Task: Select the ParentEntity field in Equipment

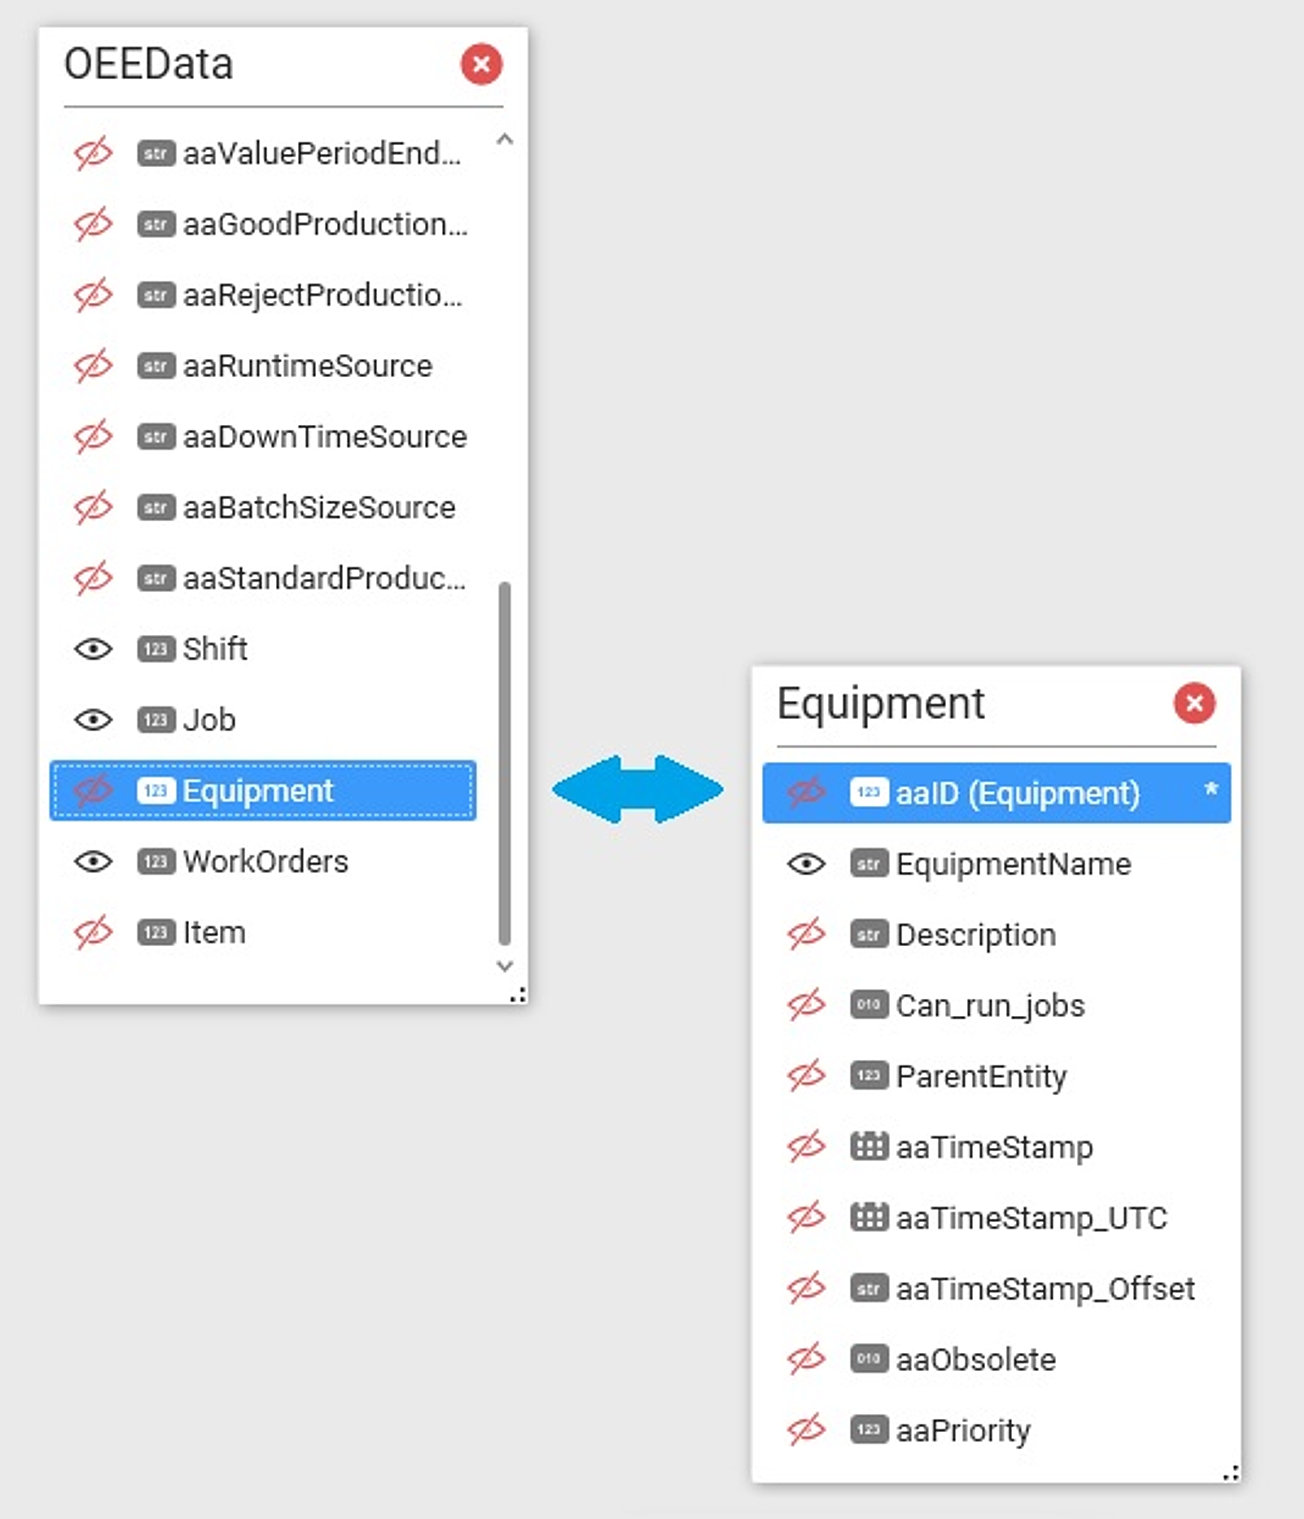Action: pyautogui.click(x=980, y=1076)
